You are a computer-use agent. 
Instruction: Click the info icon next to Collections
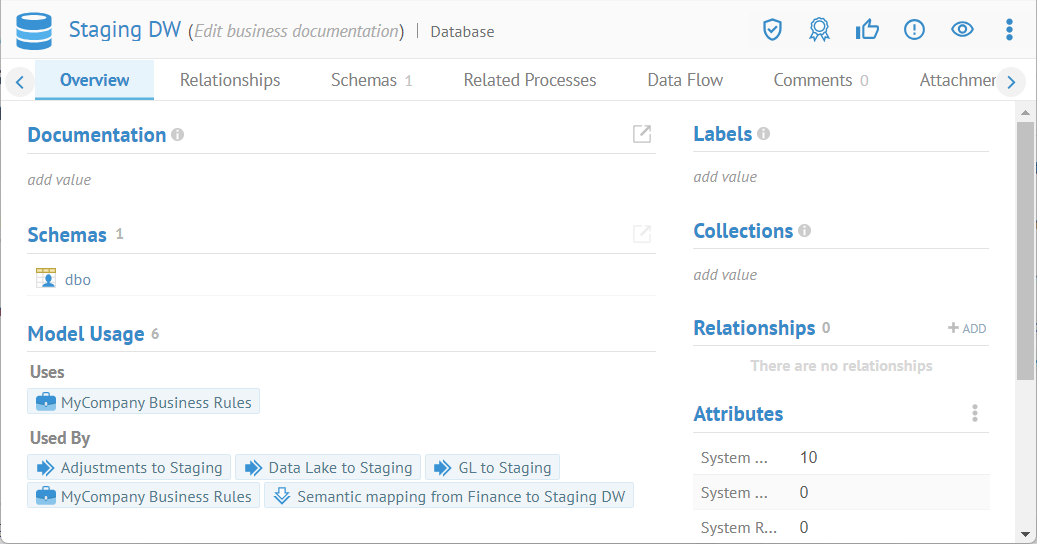[x=805, y=231]
